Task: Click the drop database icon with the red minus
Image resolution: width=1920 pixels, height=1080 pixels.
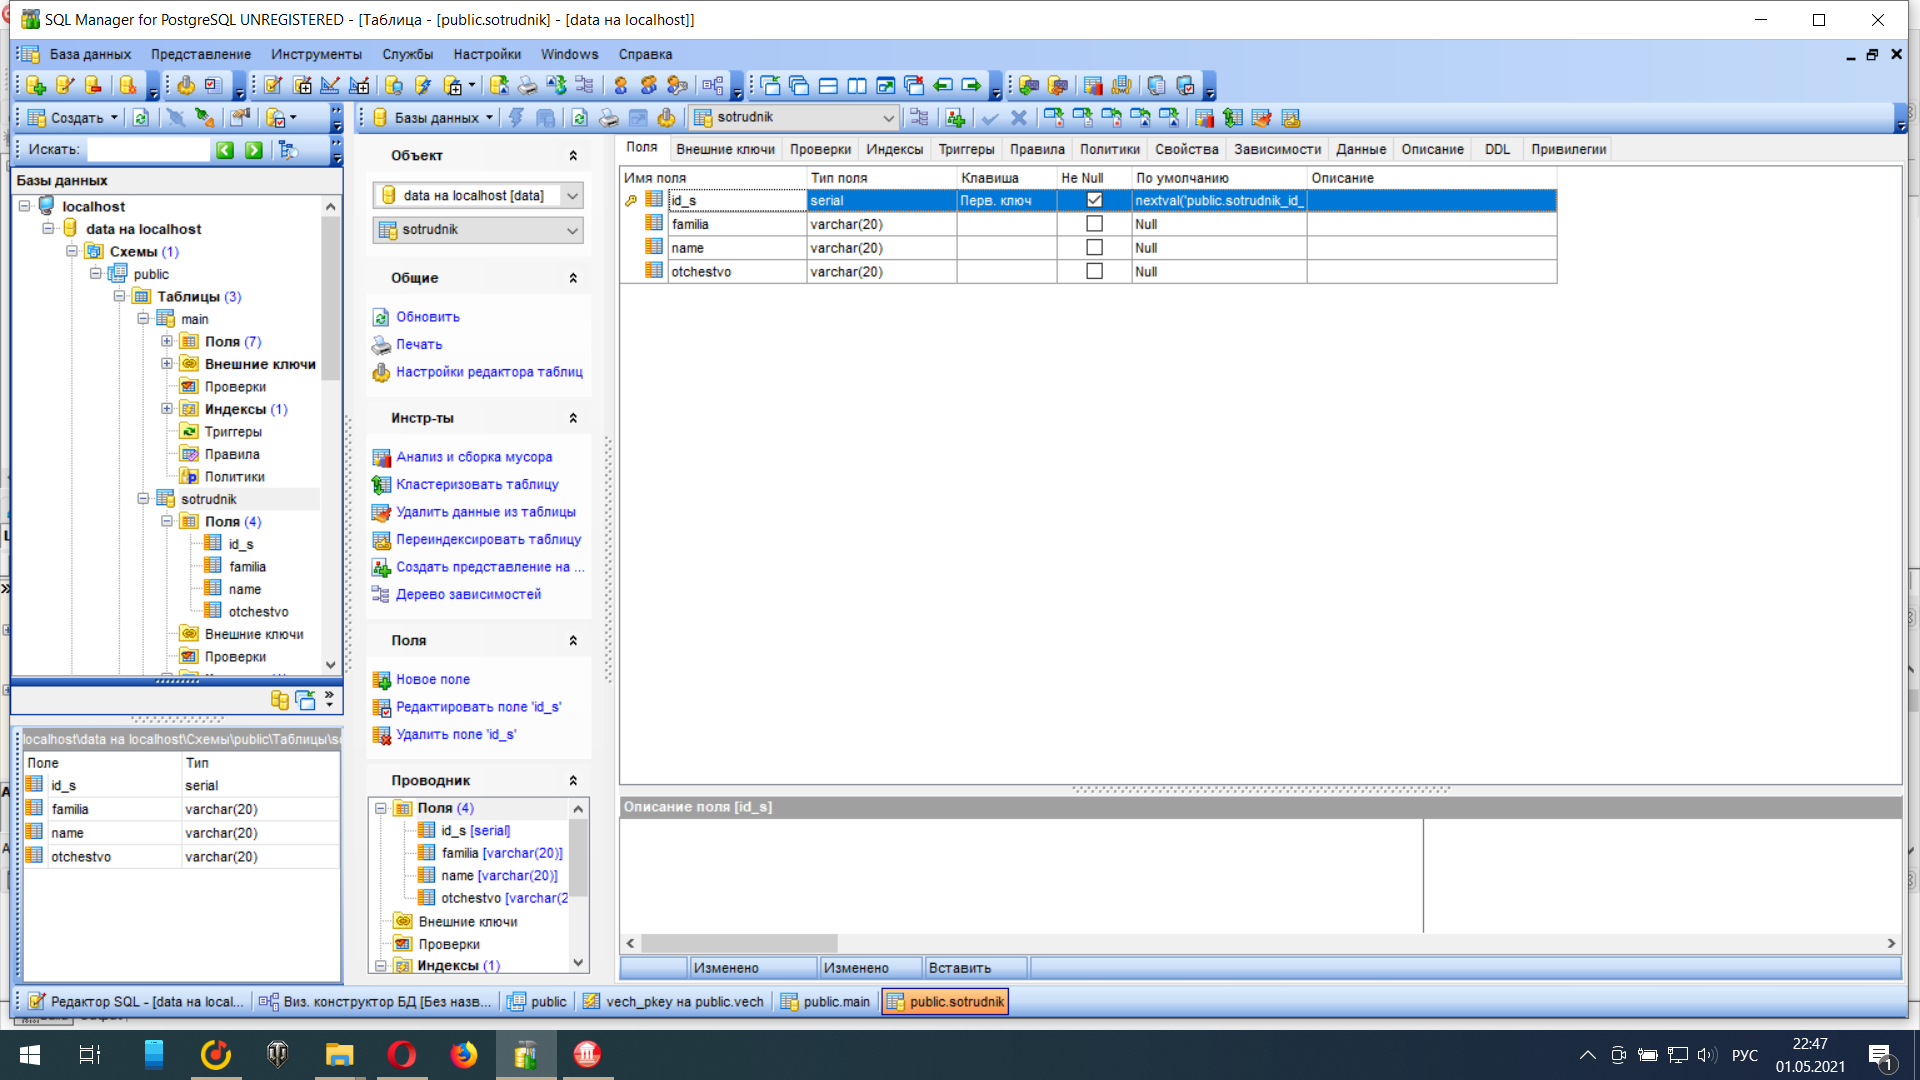Action: [x=94, y=86]
